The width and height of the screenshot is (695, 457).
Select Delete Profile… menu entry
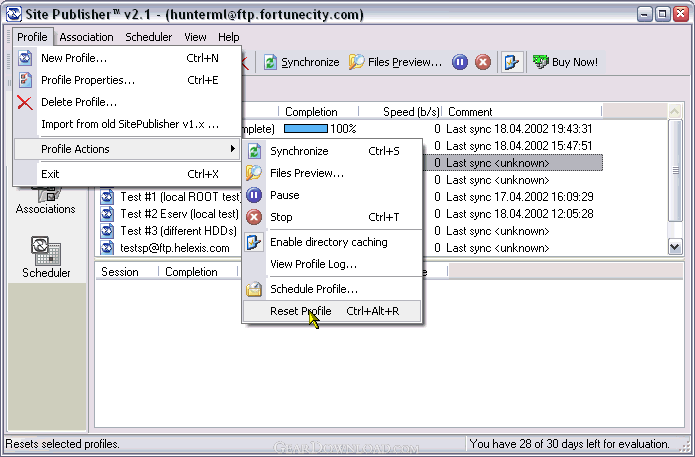point(128,102)
